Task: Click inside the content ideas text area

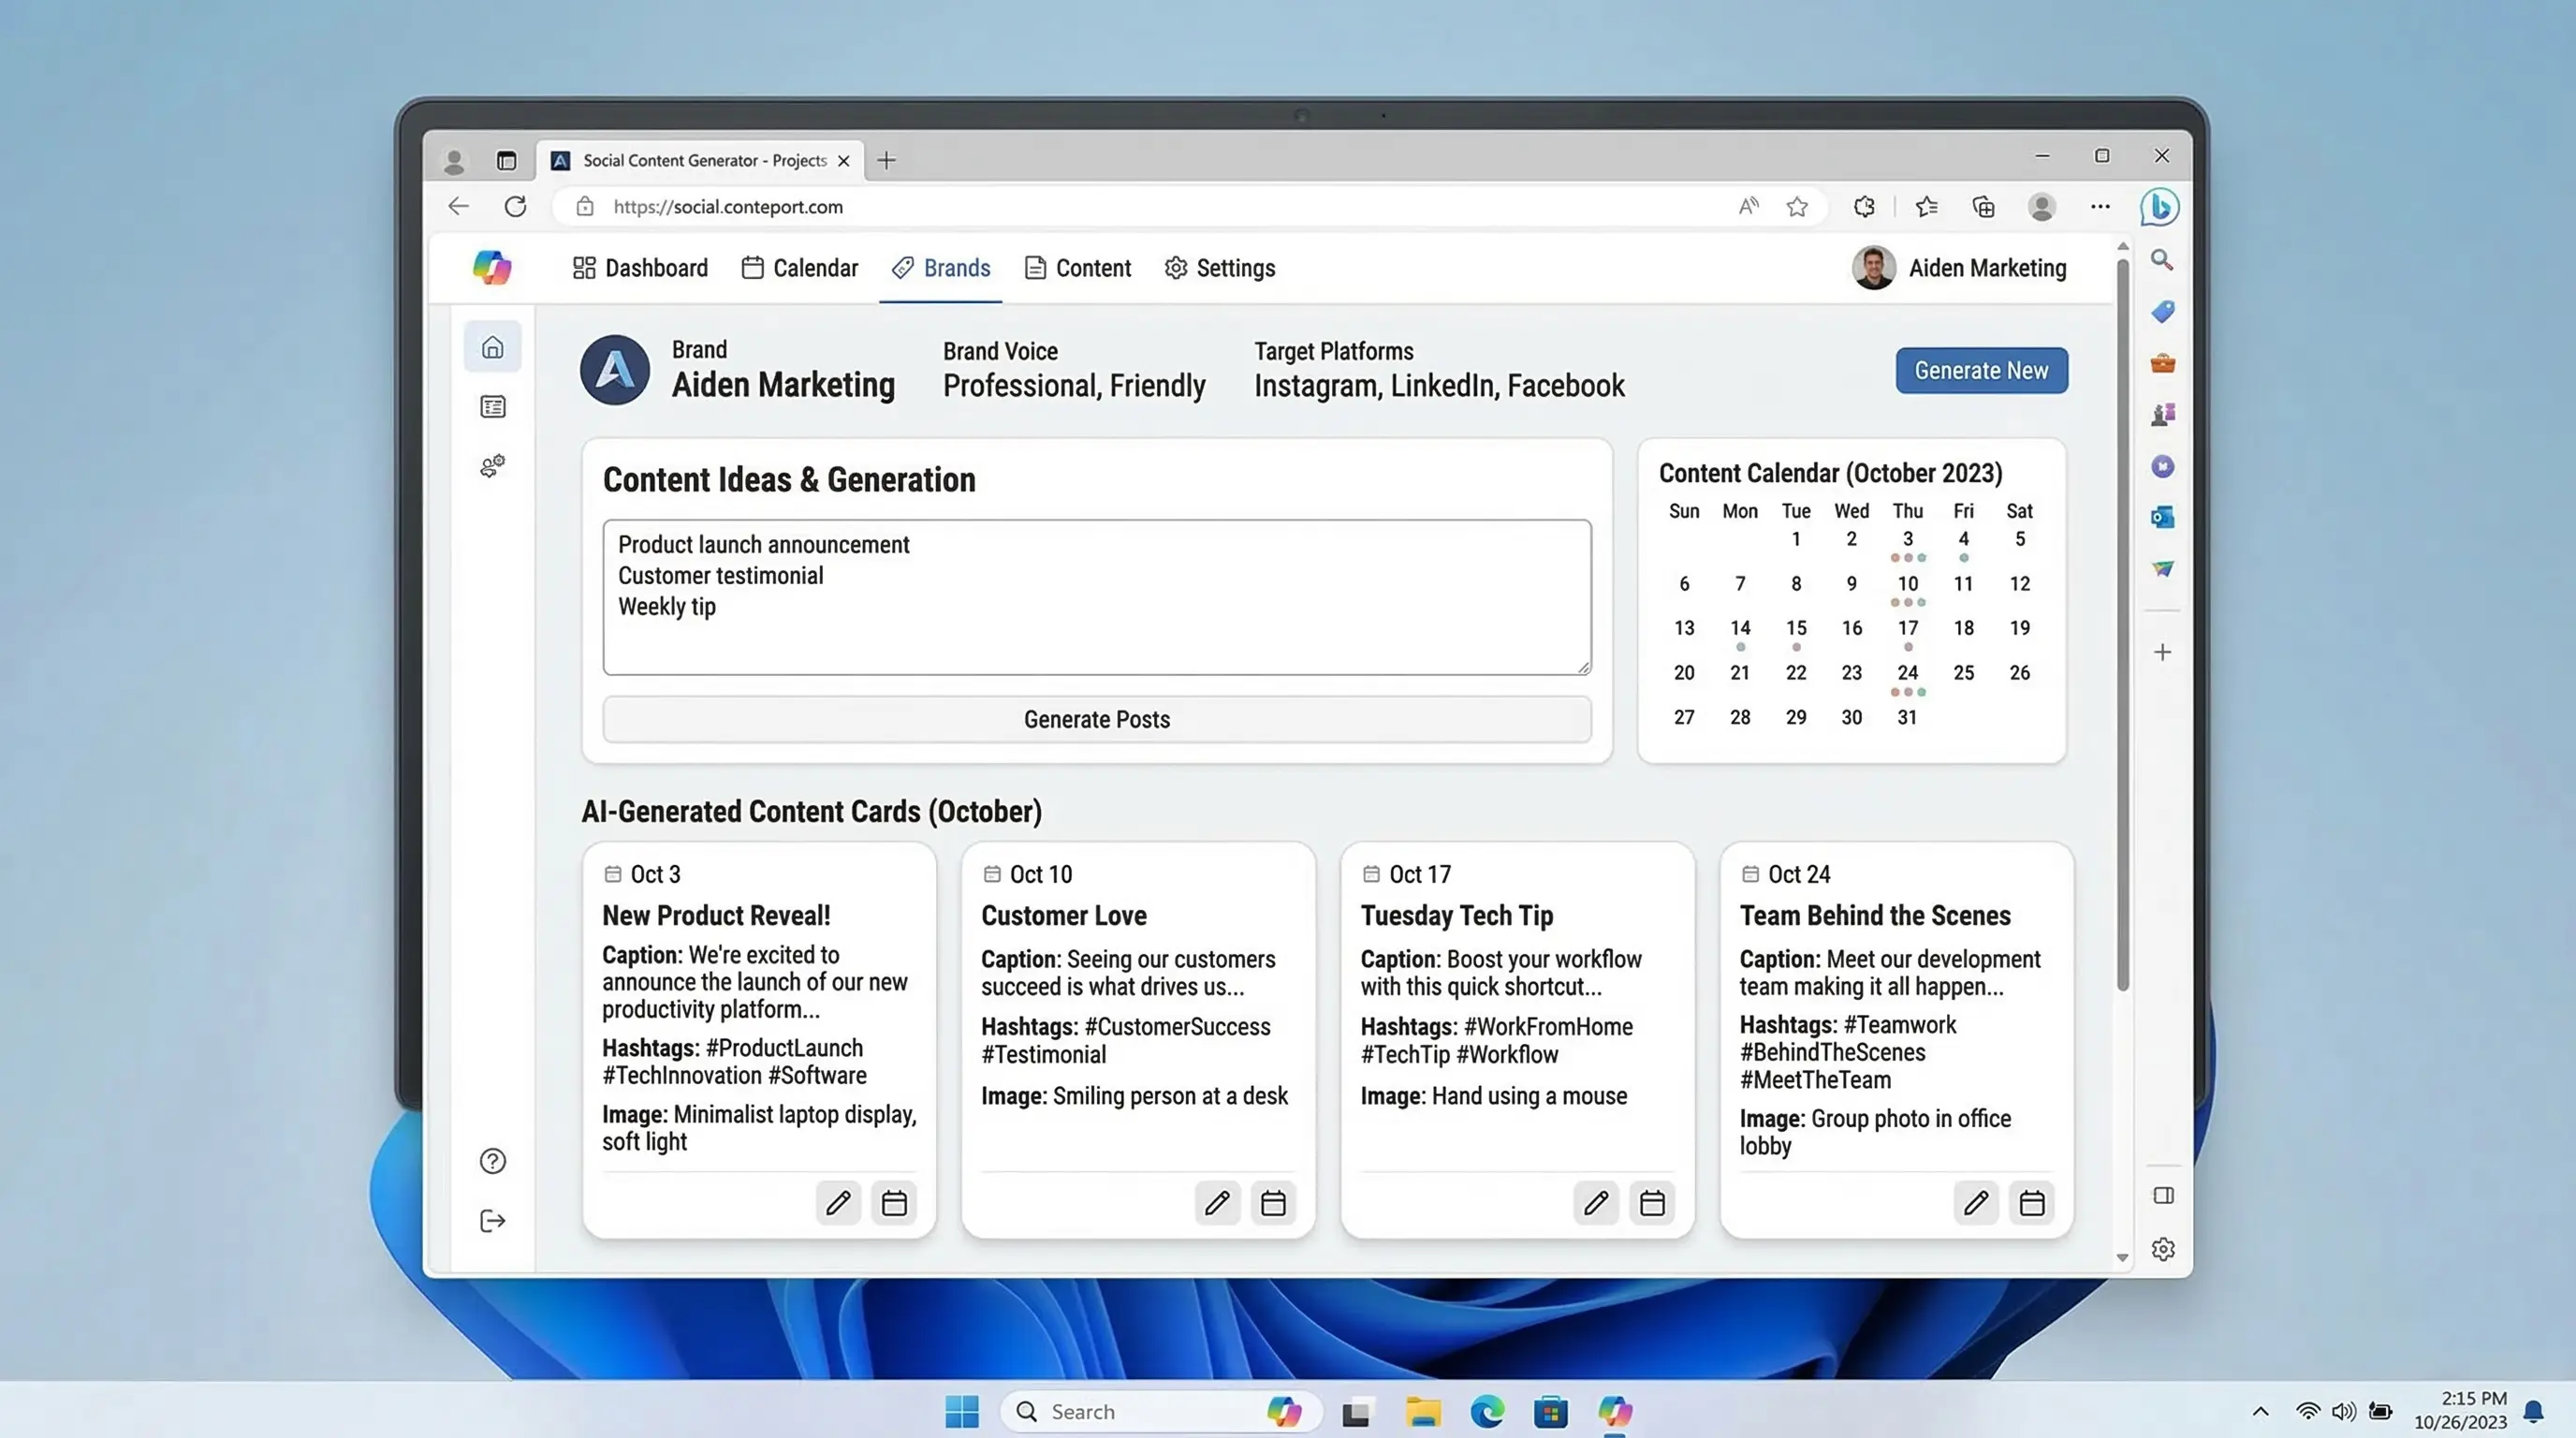Action: click(1096, 597)
